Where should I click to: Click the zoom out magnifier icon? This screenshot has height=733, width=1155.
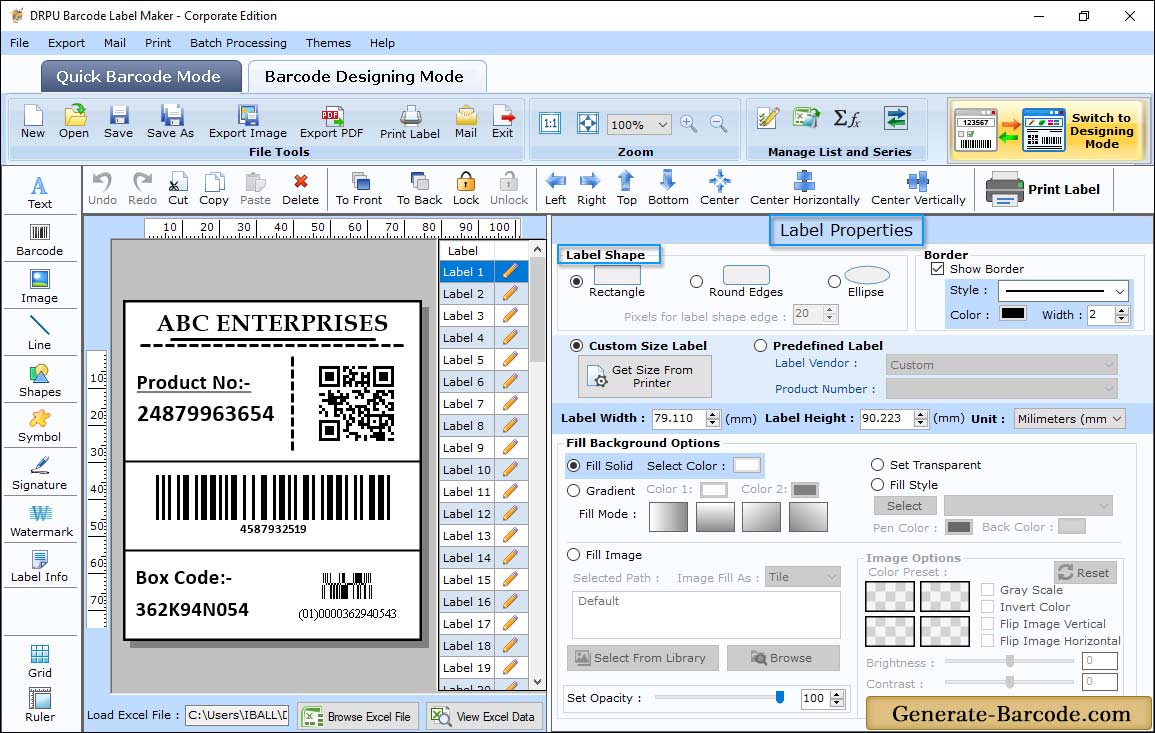(x=718, y=123)
